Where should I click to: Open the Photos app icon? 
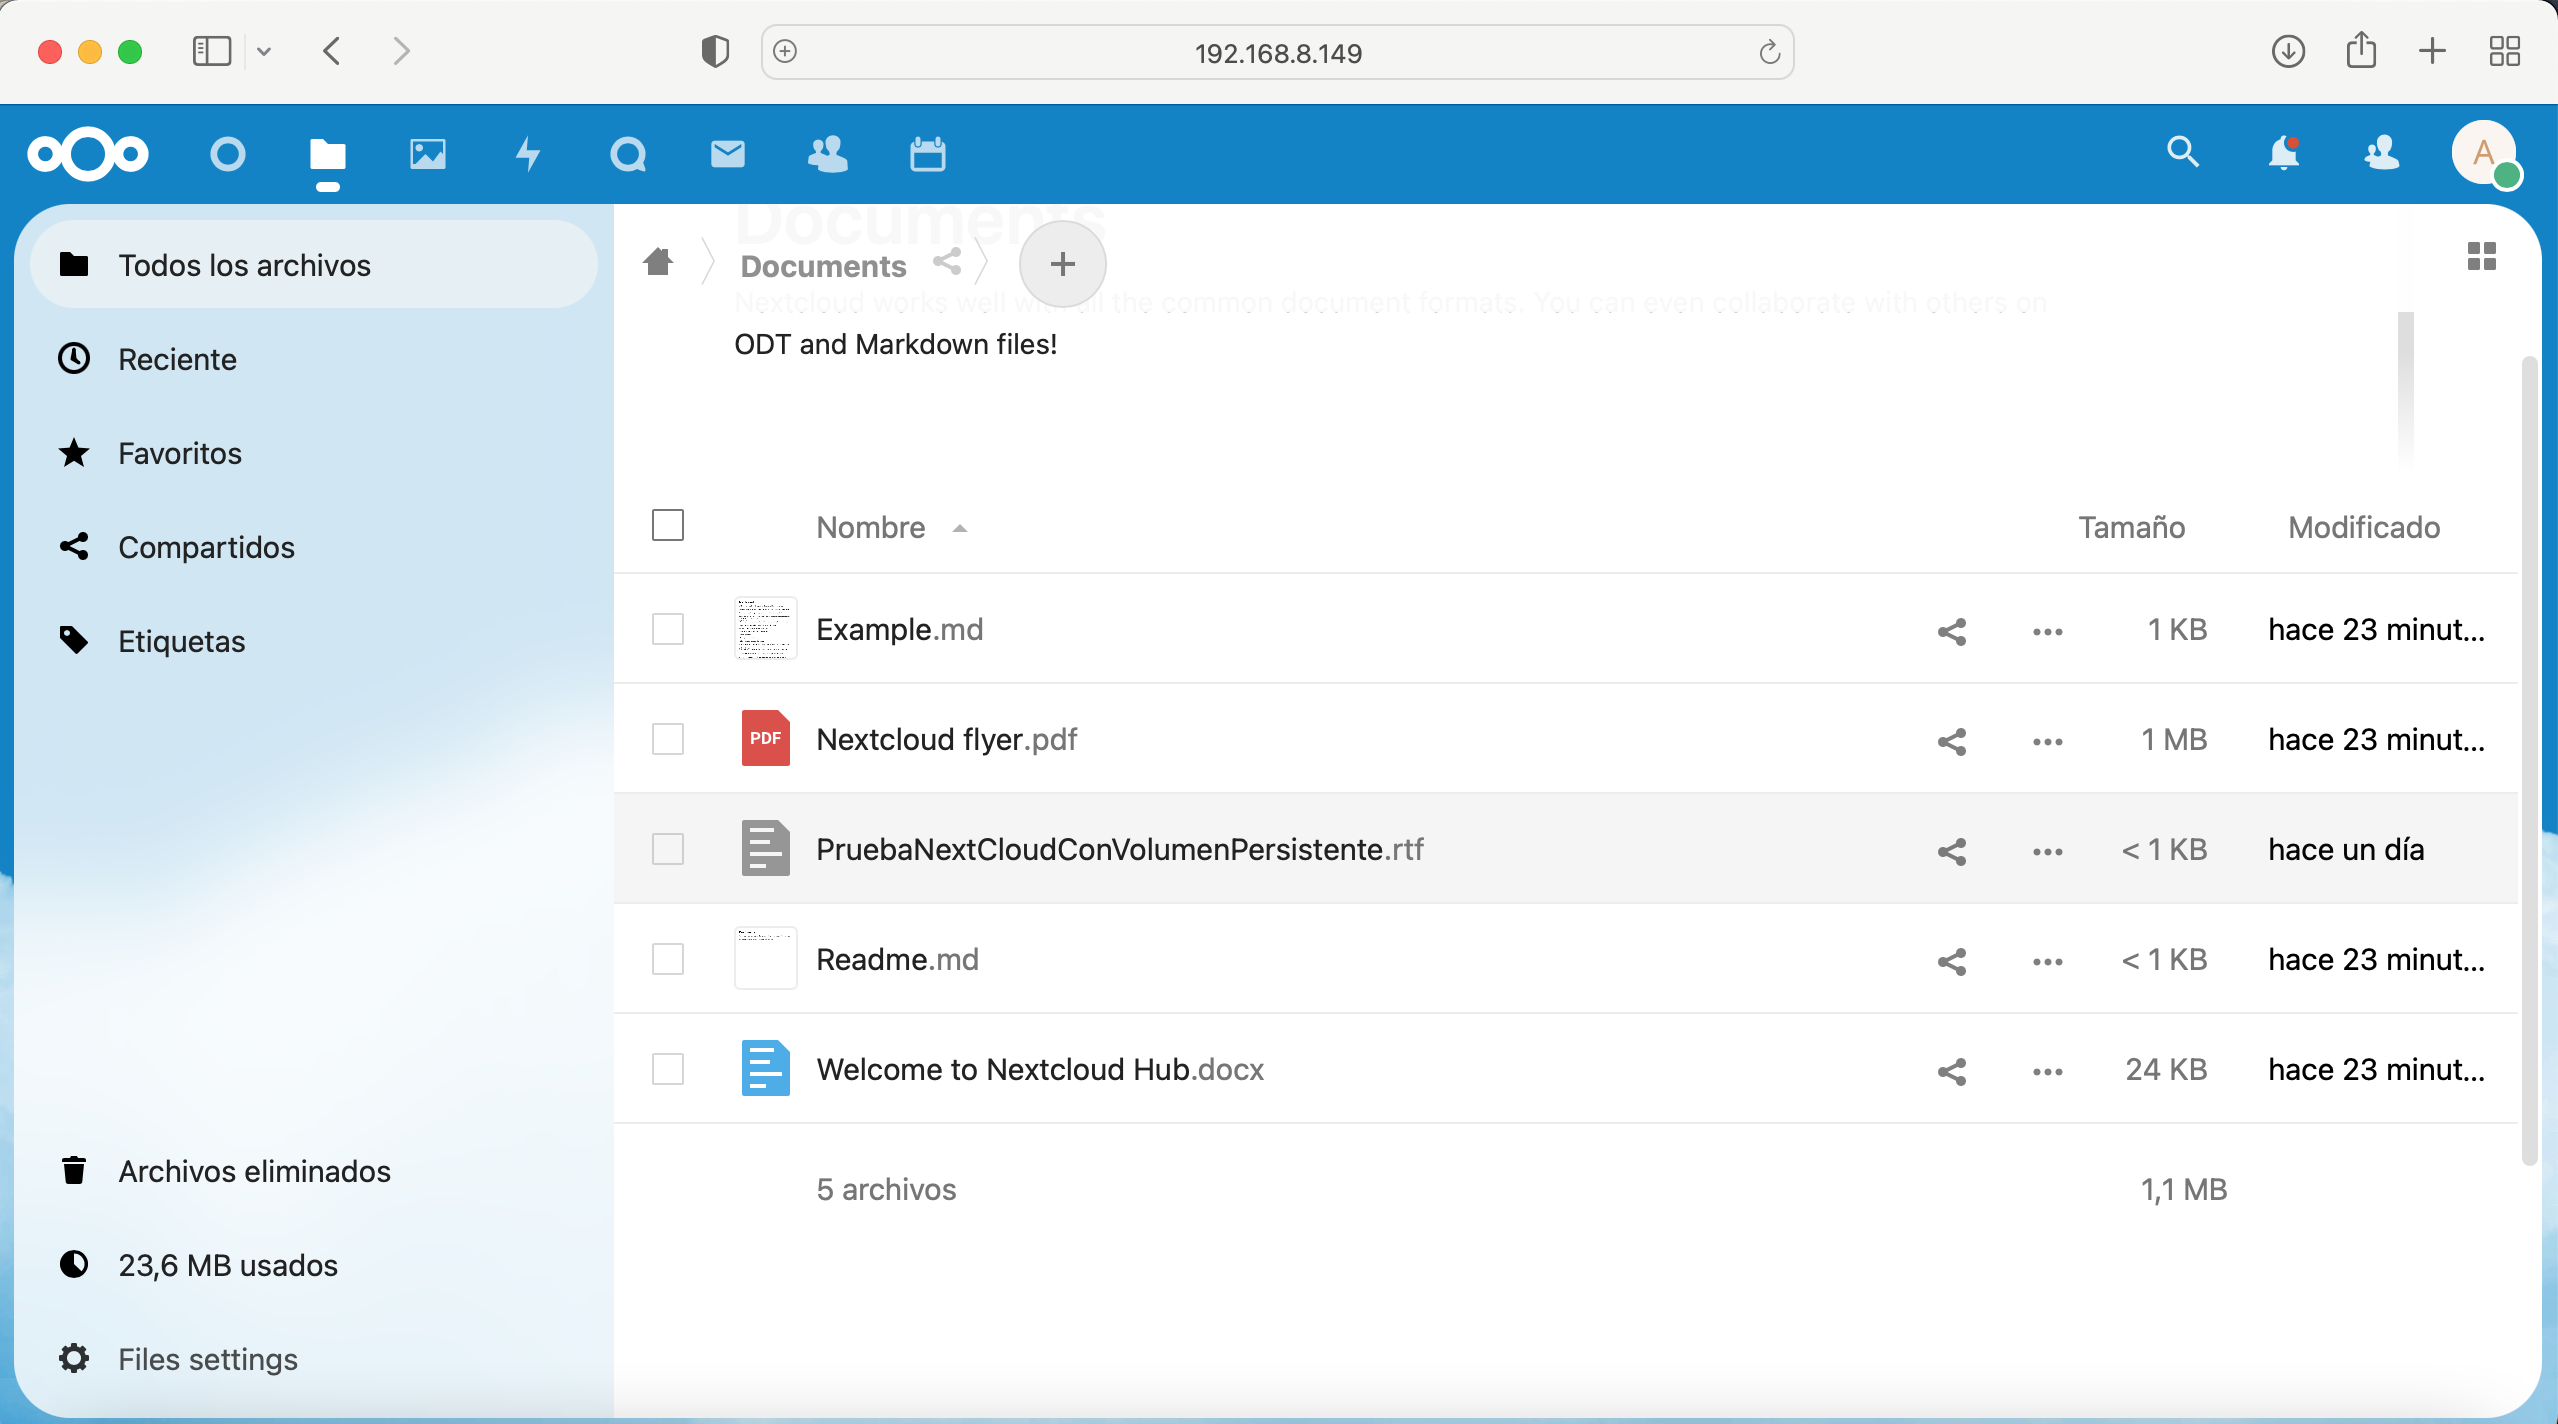(428, 155)
